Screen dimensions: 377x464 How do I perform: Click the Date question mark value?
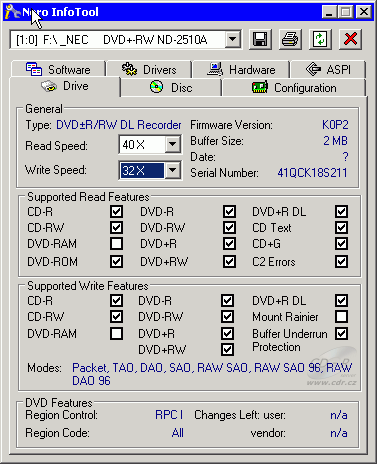coord(345,157)
